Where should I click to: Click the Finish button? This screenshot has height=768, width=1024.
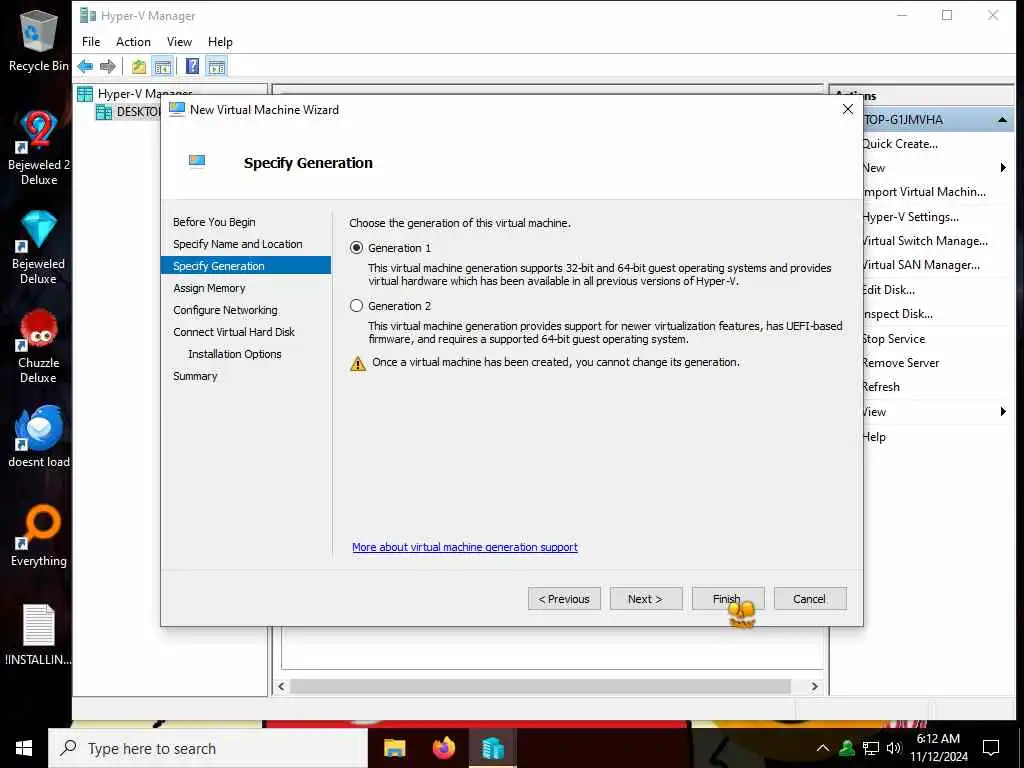(728, 599)
